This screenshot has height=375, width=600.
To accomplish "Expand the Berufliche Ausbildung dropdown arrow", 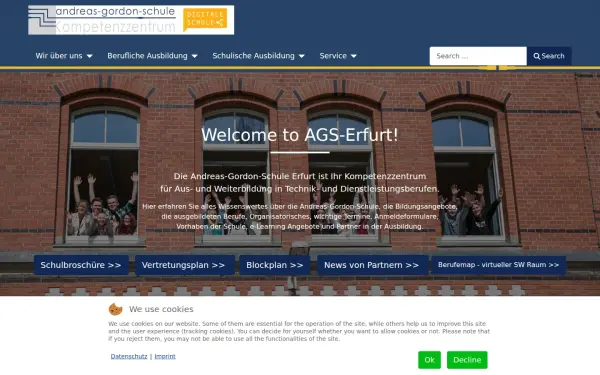I will click(x=194, y=56).
